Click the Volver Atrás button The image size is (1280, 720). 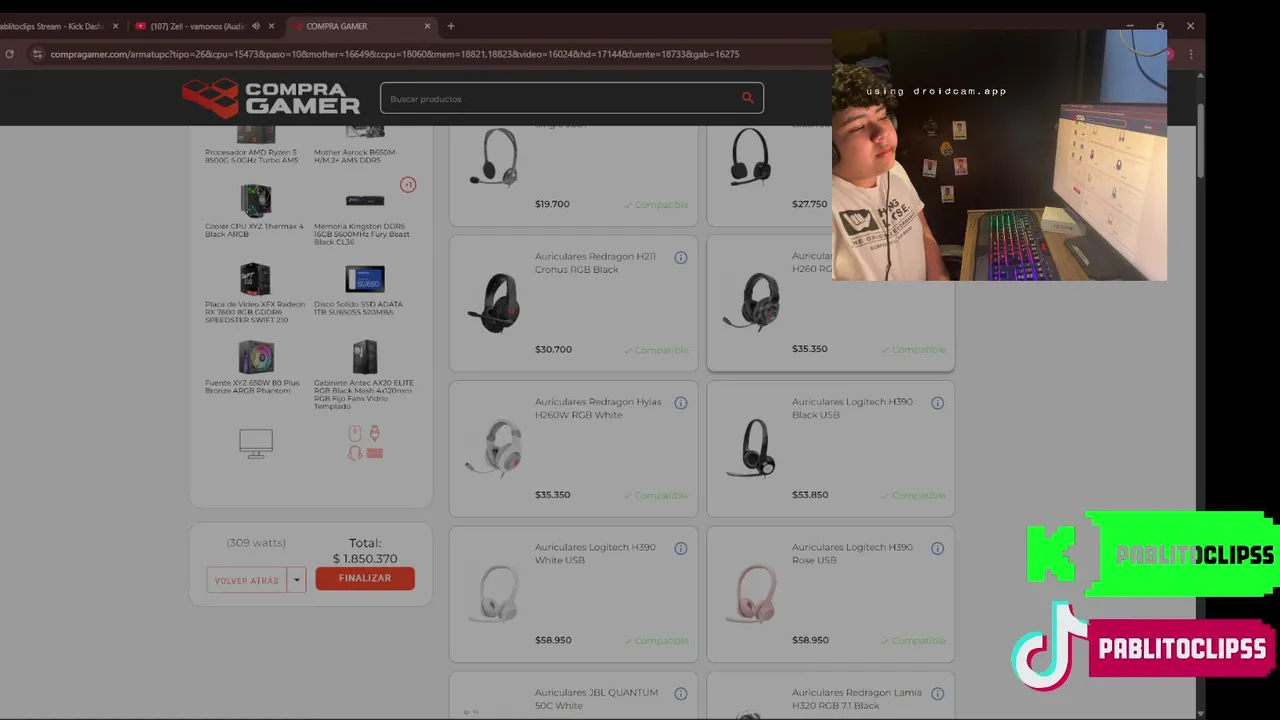point(247,580)
